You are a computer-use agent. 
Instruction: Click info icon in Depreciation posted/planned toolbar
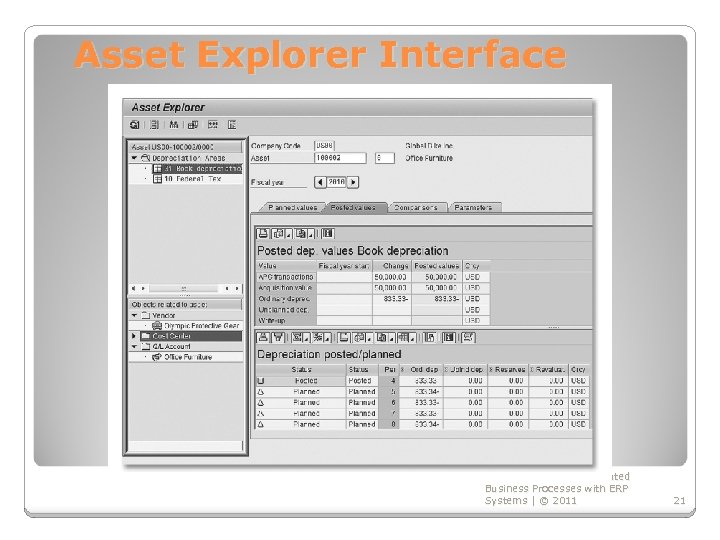pos(448,338)
